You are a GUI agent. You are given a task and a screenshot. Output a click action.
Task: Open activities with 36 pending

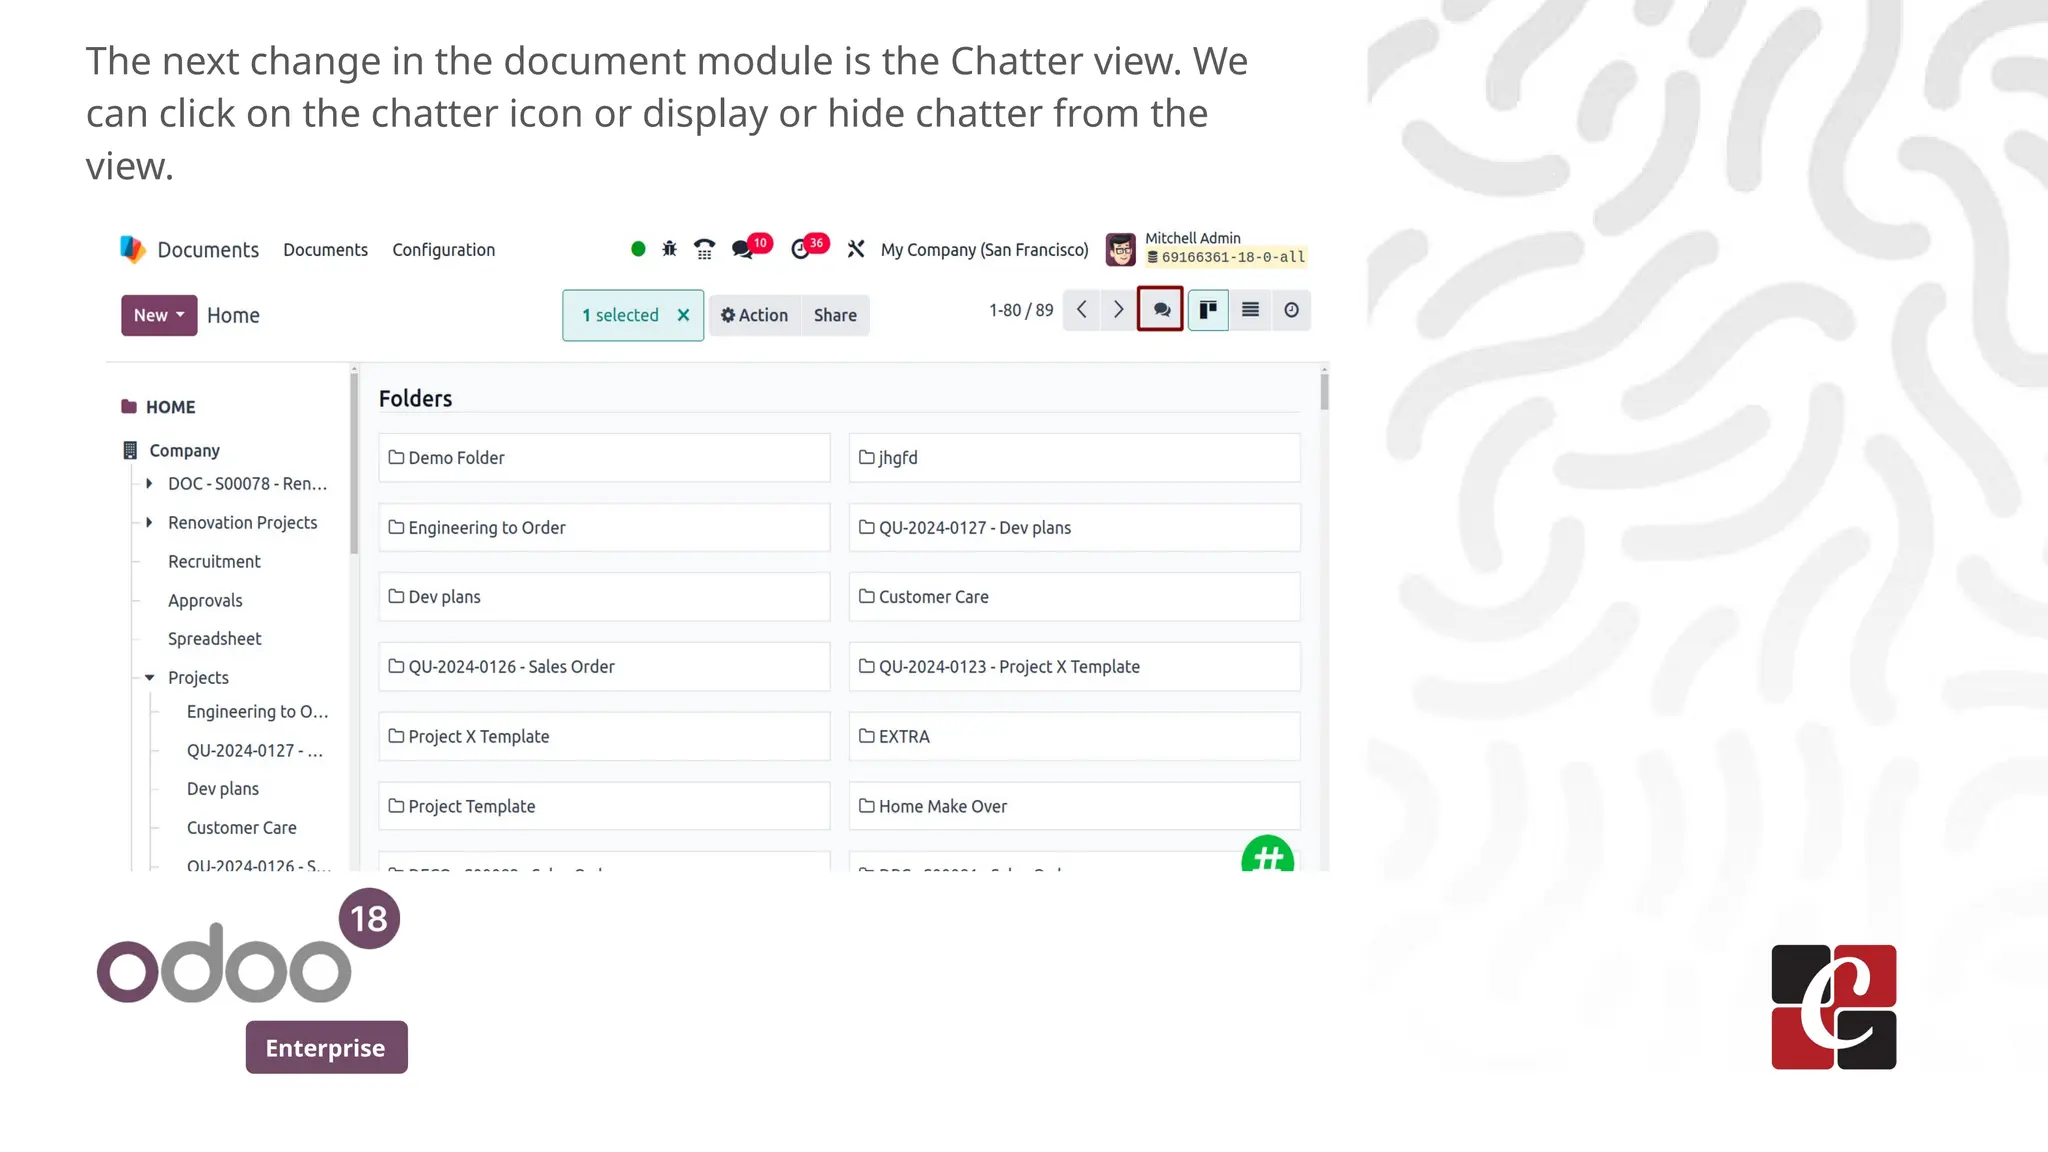801,249
